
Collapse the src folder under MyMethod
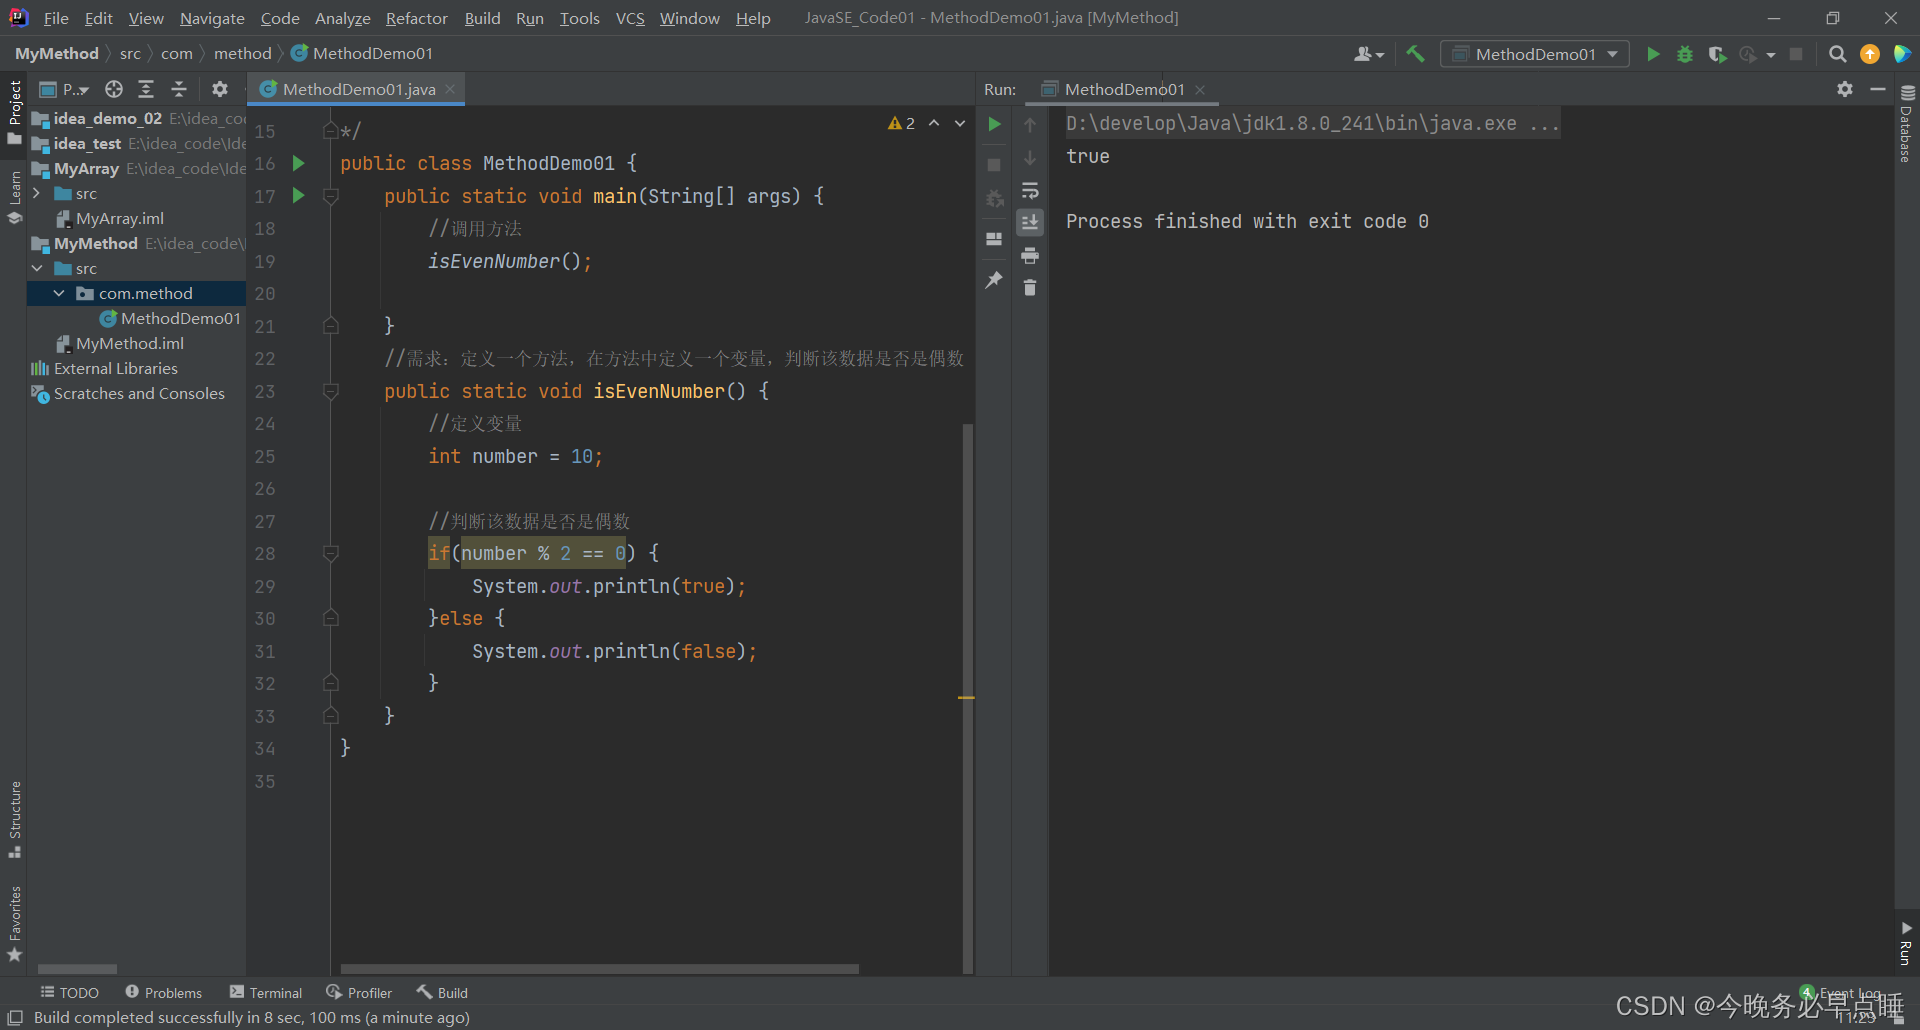point(37,268)
